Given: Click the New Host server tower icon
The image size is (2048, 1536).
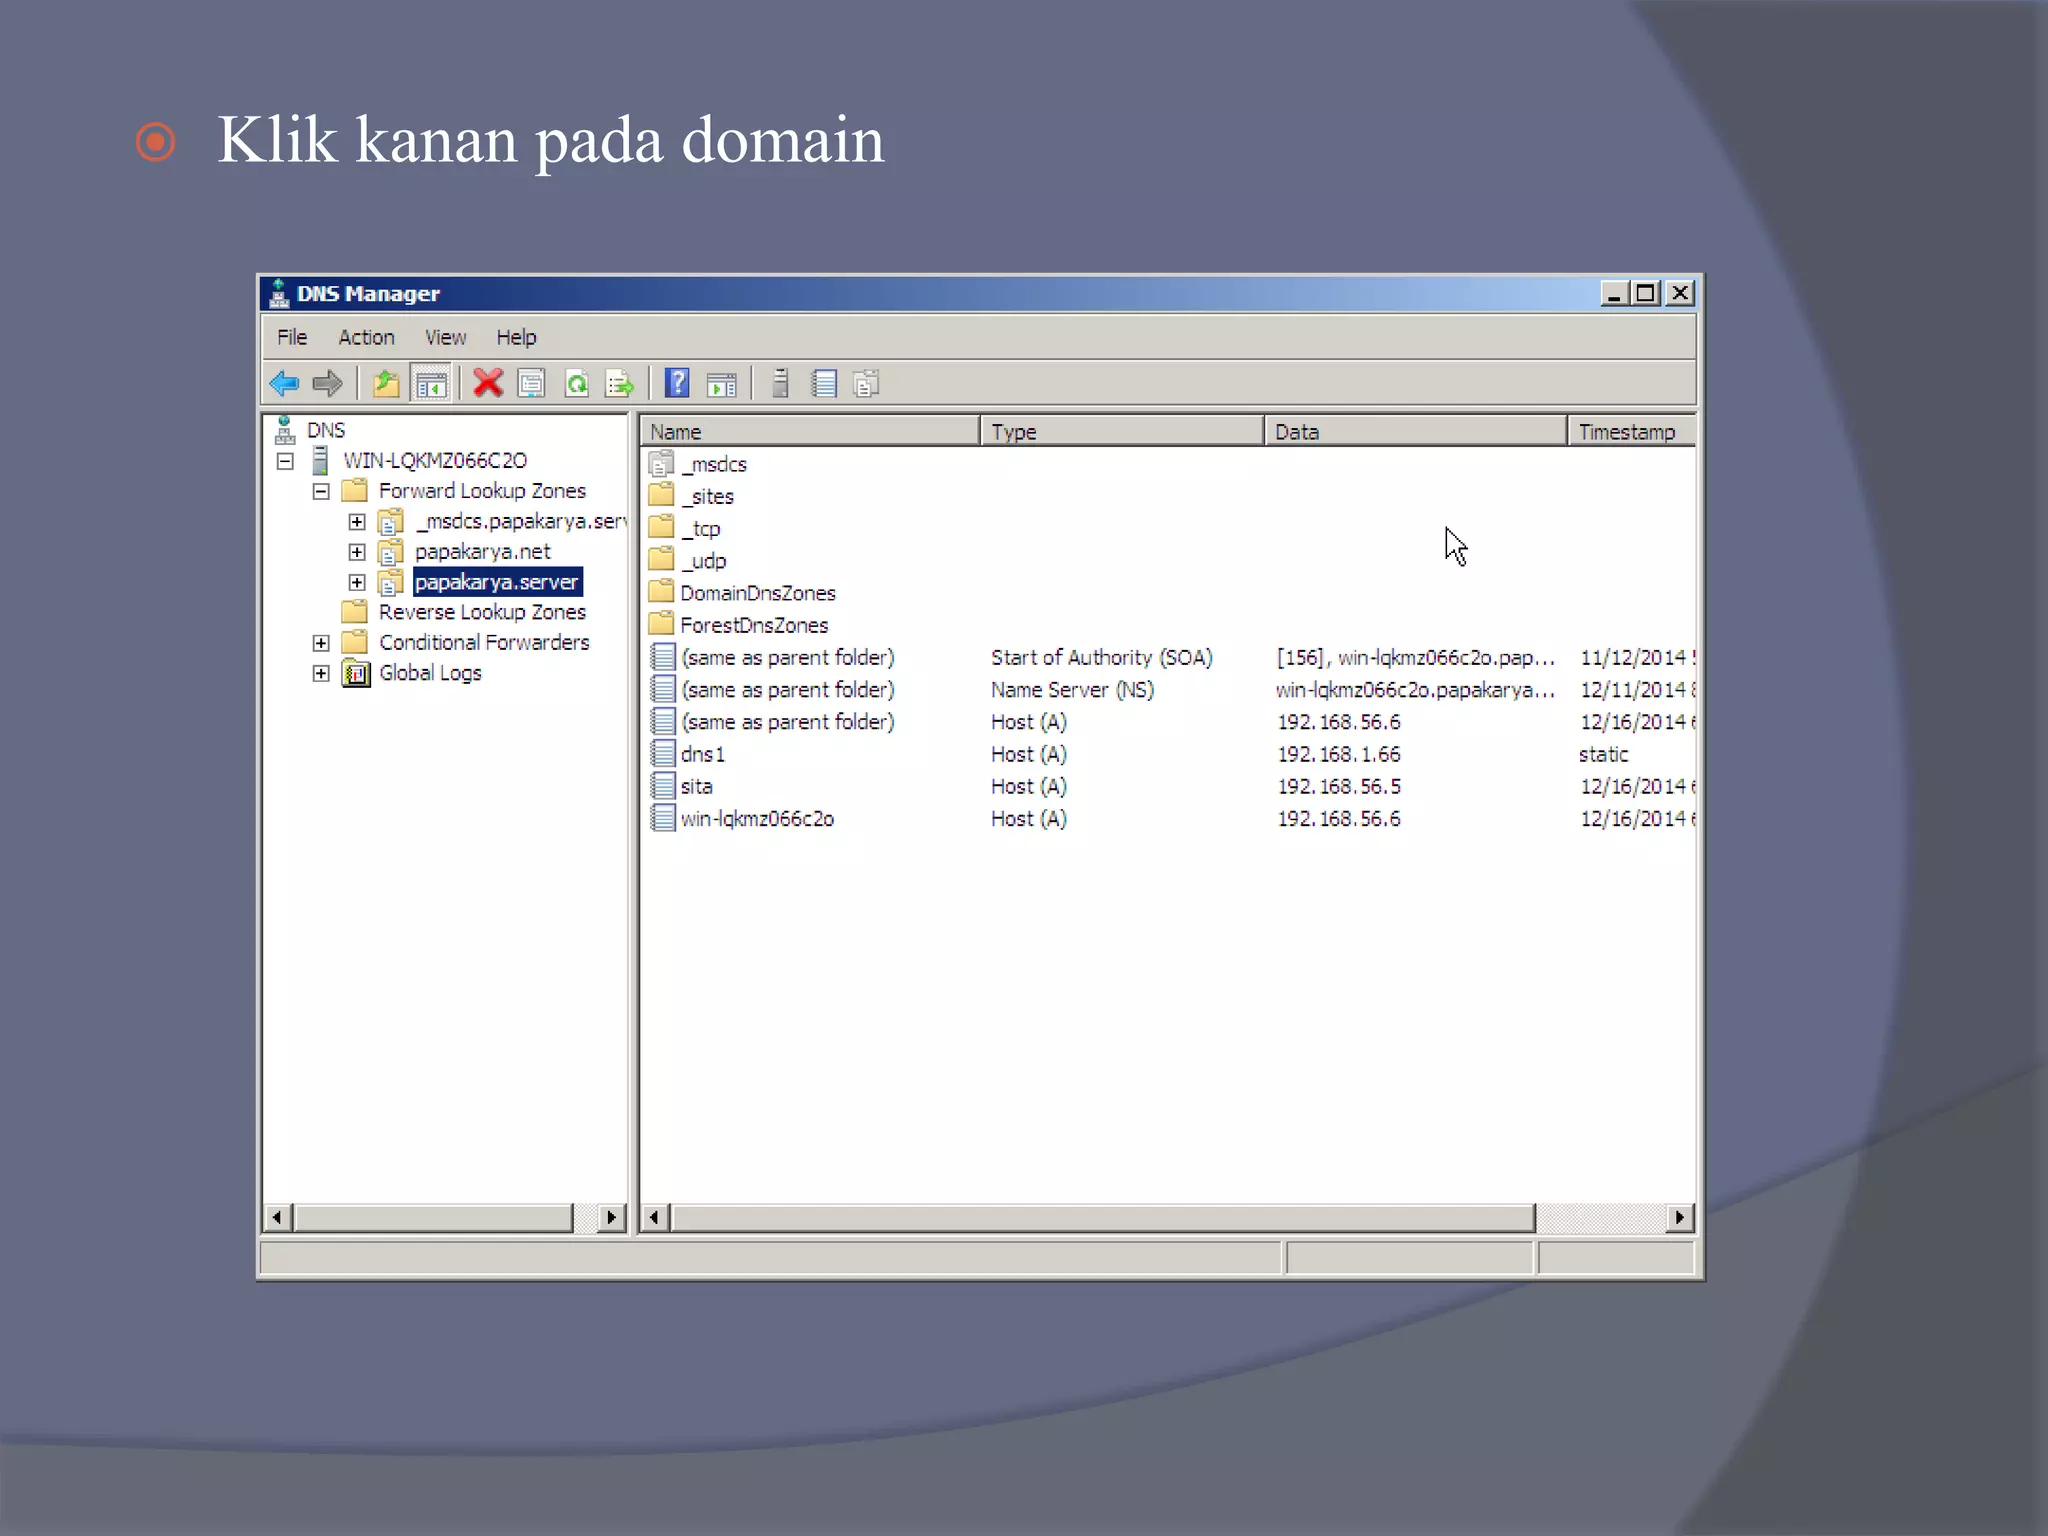Looking at the screenshot, I should click(781, 383).
